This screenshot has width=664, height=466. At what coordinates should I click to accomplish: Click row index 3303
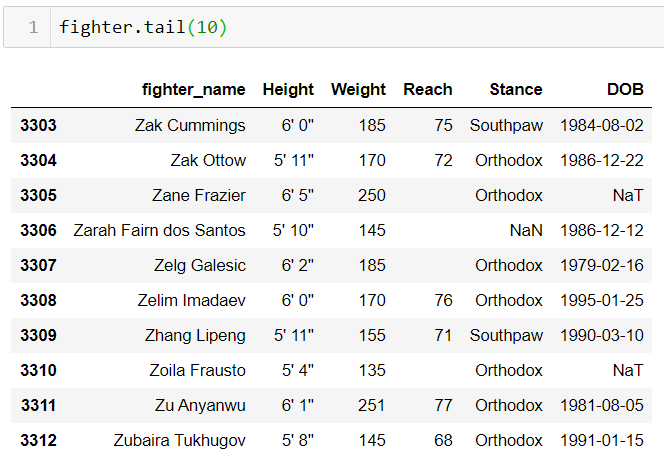38,125
